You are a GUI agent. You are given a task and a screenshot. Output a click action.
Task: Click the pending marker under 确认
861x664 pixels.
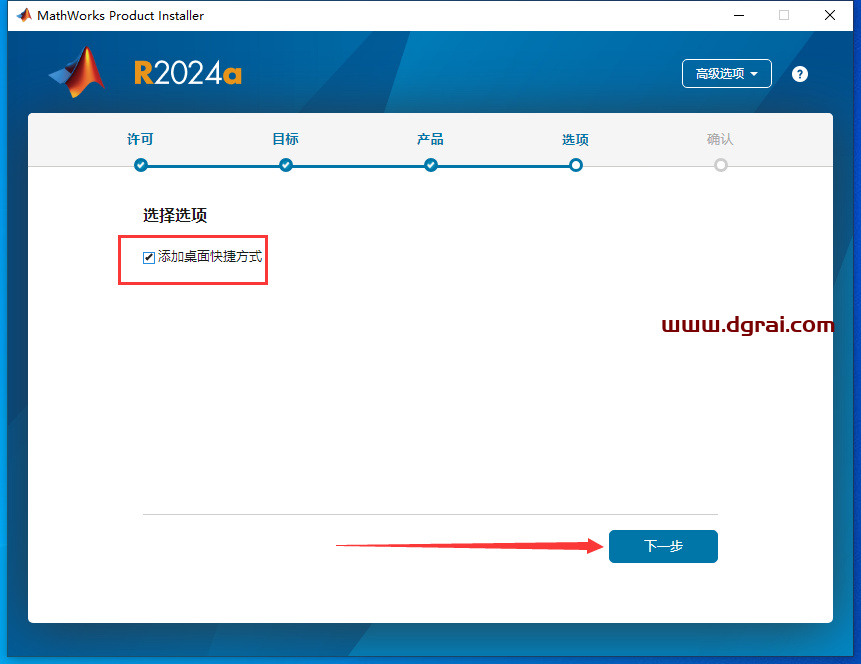click(x=720, y=165)
